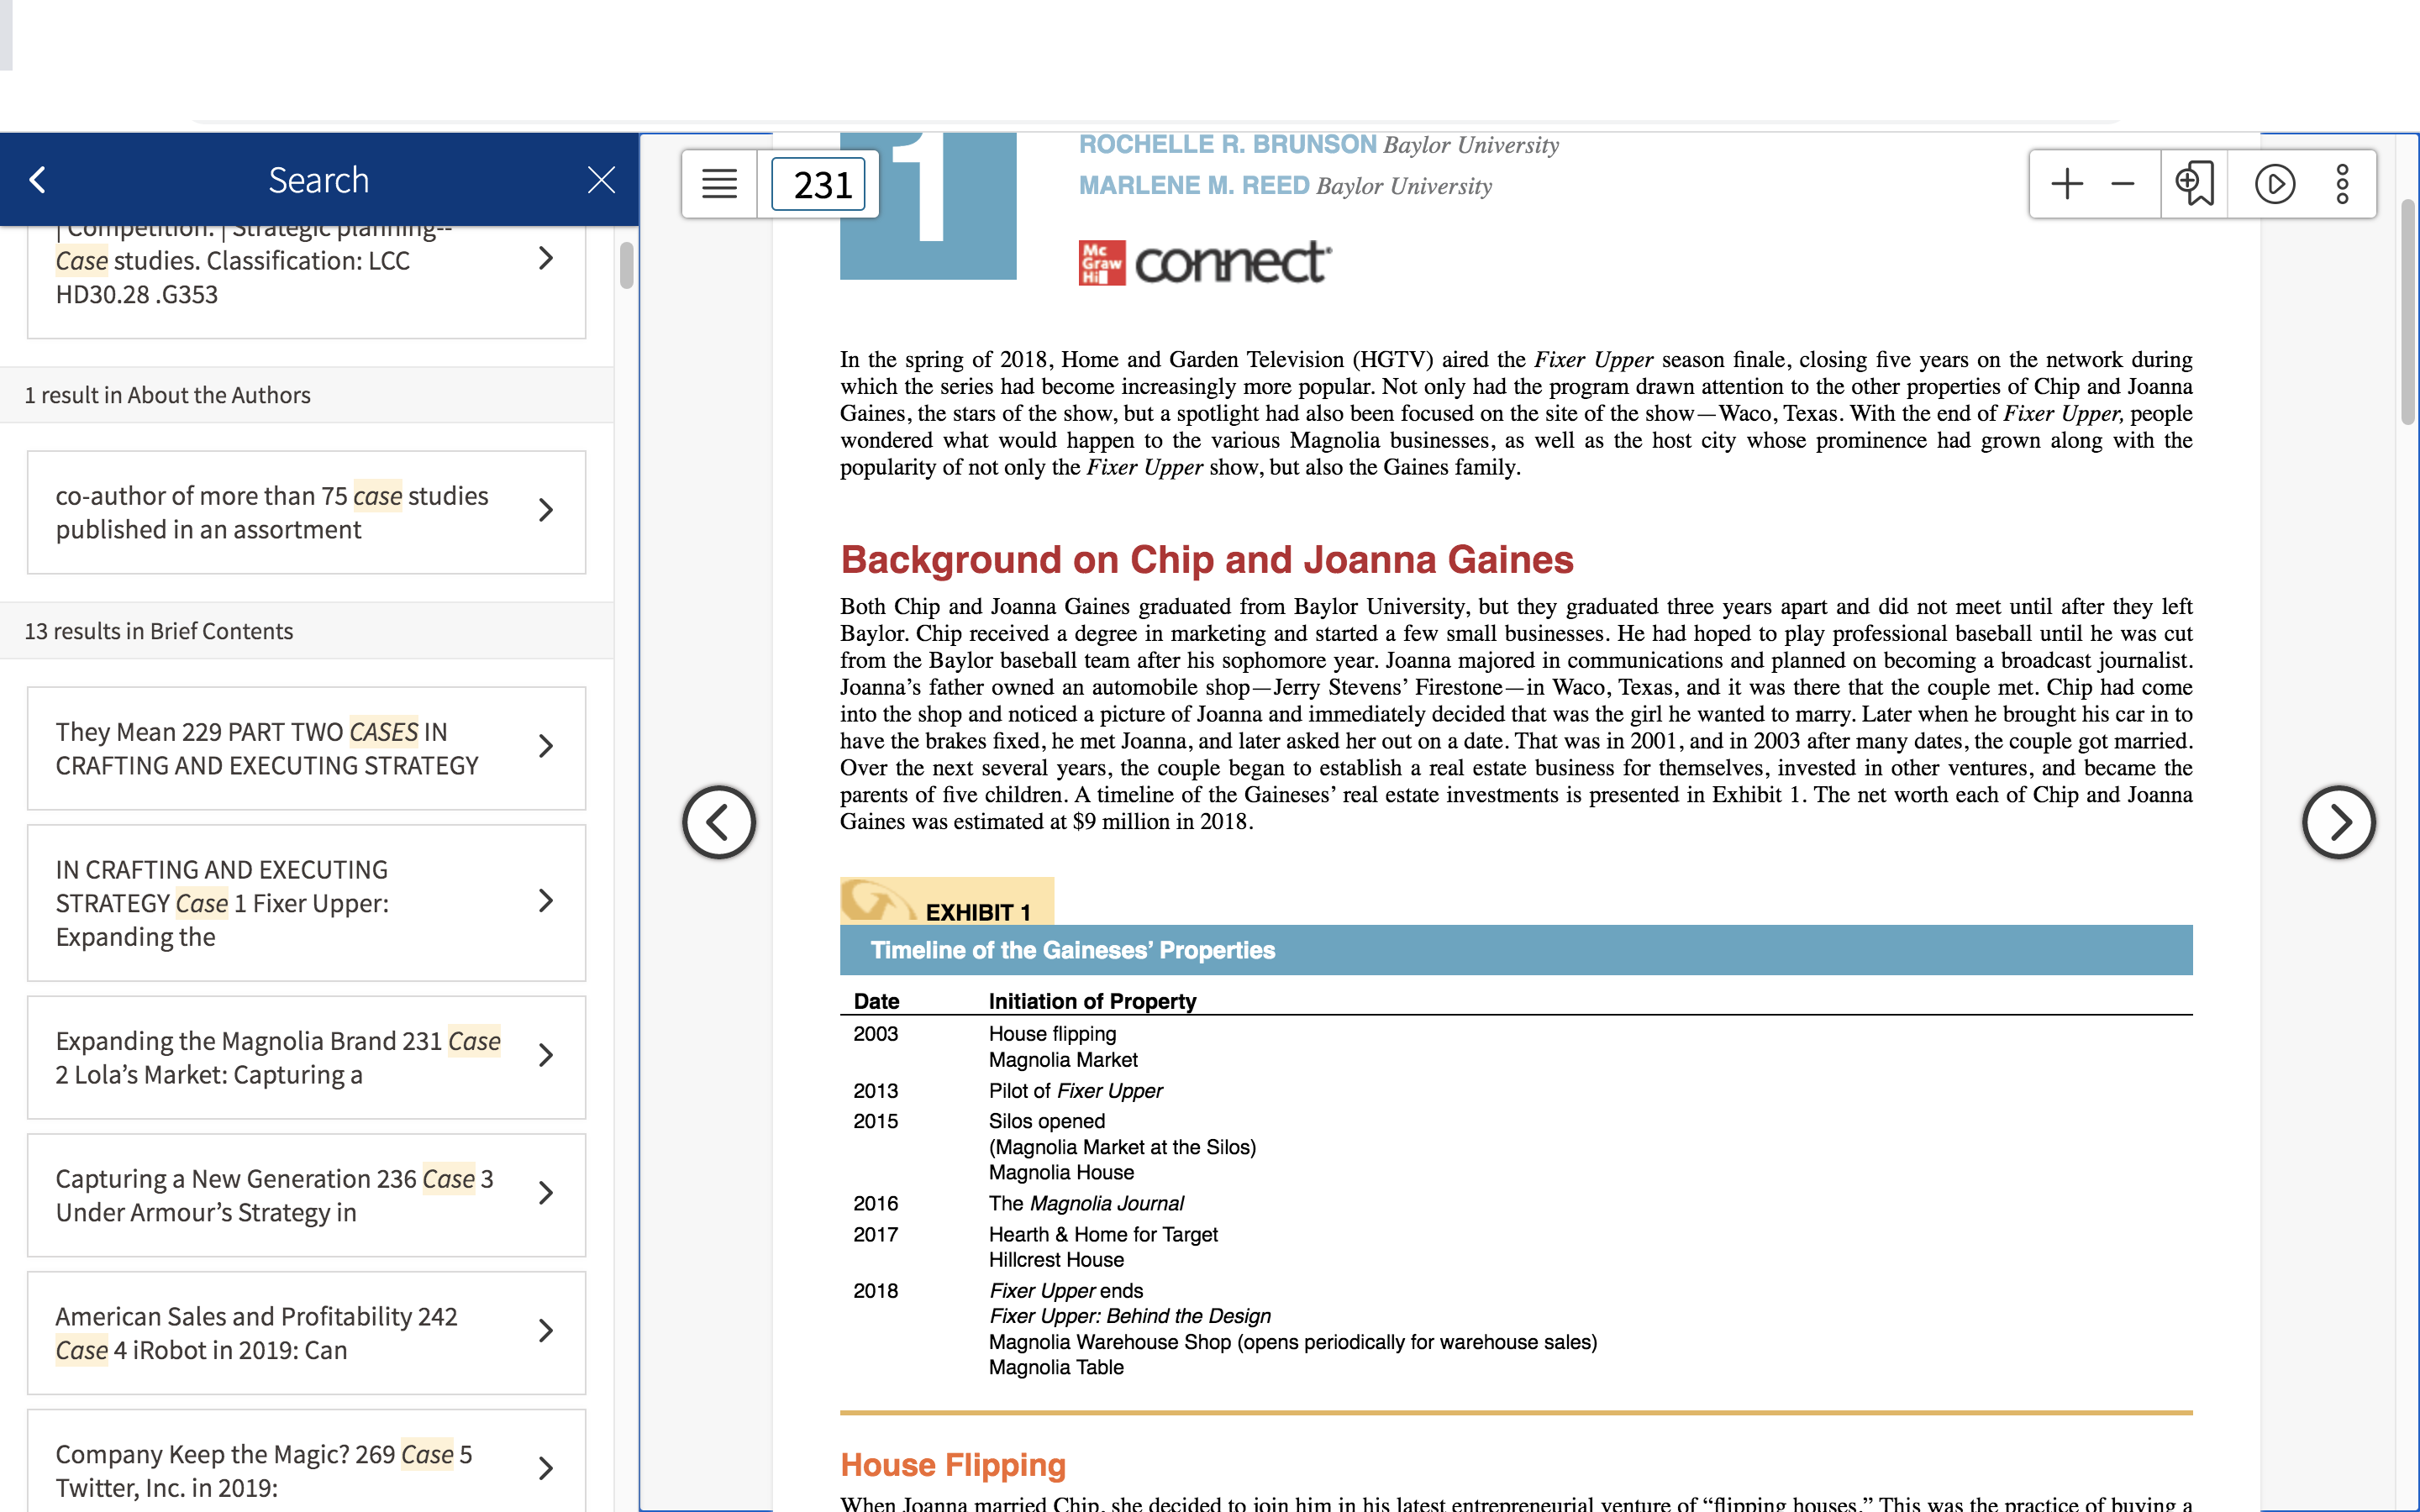Click the 'House Flipping' heading

[x=953, y=1465]
